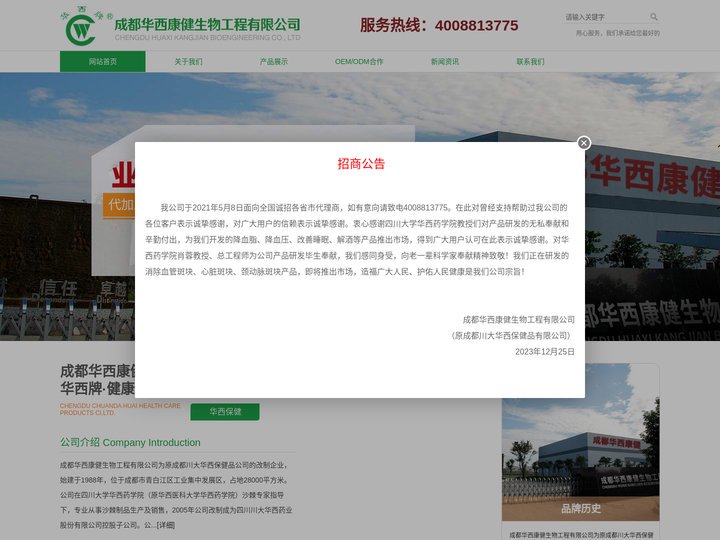
Task: Click the search magnifier icon
Action: pyautogui.click(x=654, y=17)
